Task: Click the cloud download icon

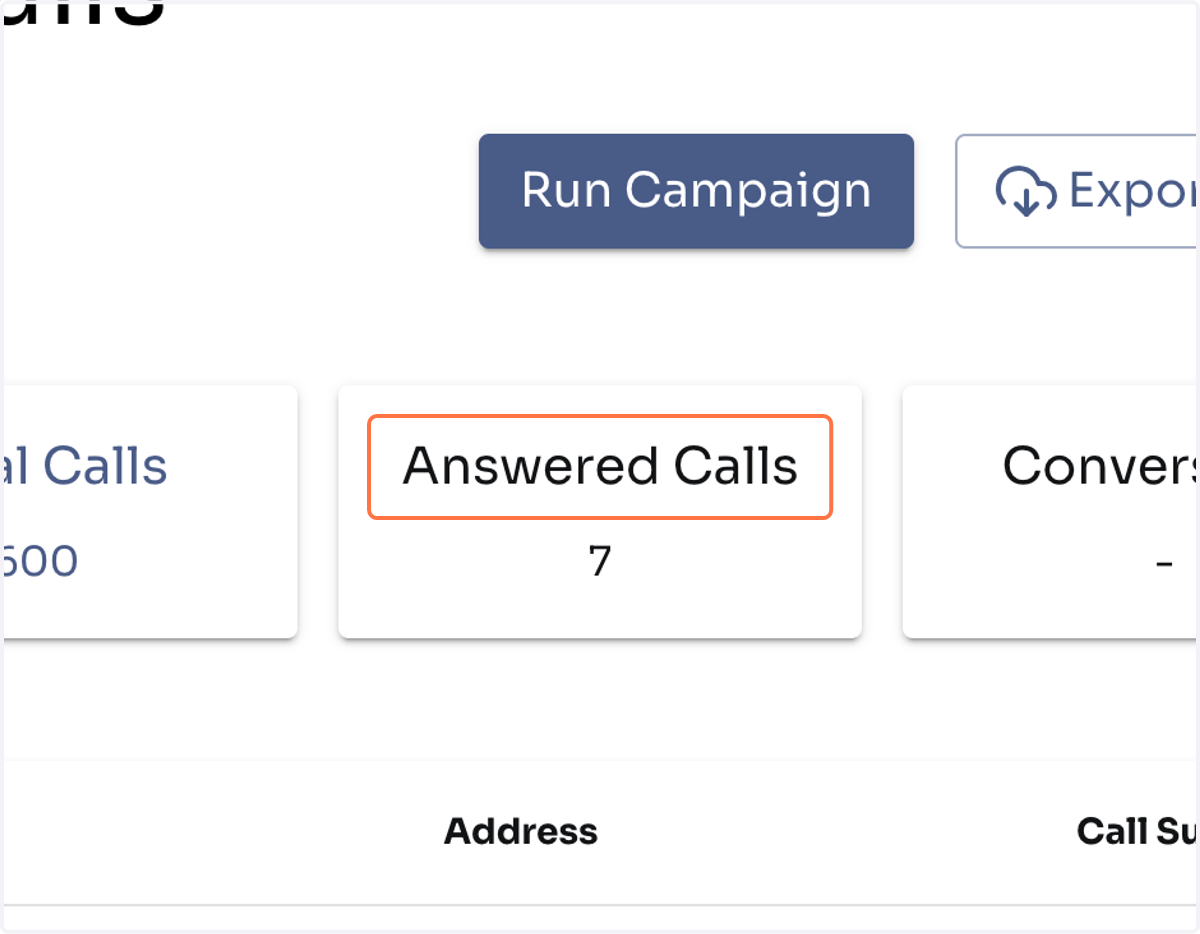Action: pyautogui.click(x=1026, y=191)
